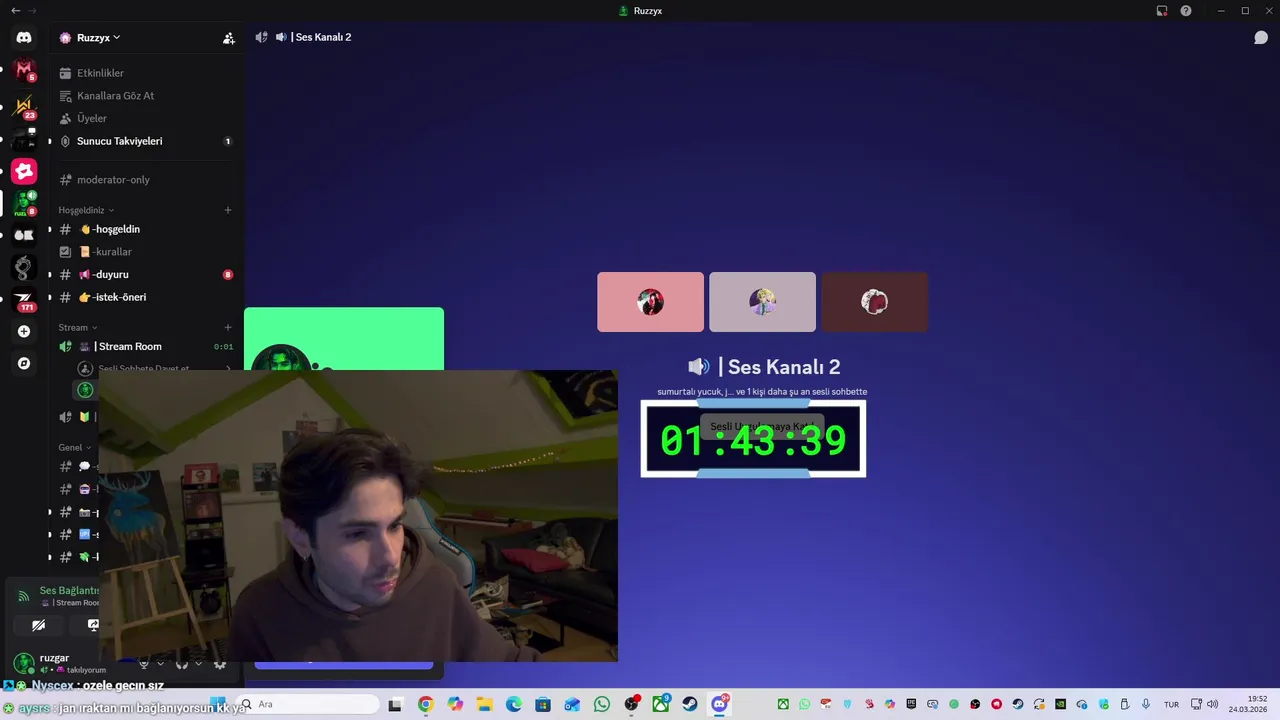Turn on camera in voice panel

pyautogui.click(x=38, y=625)
